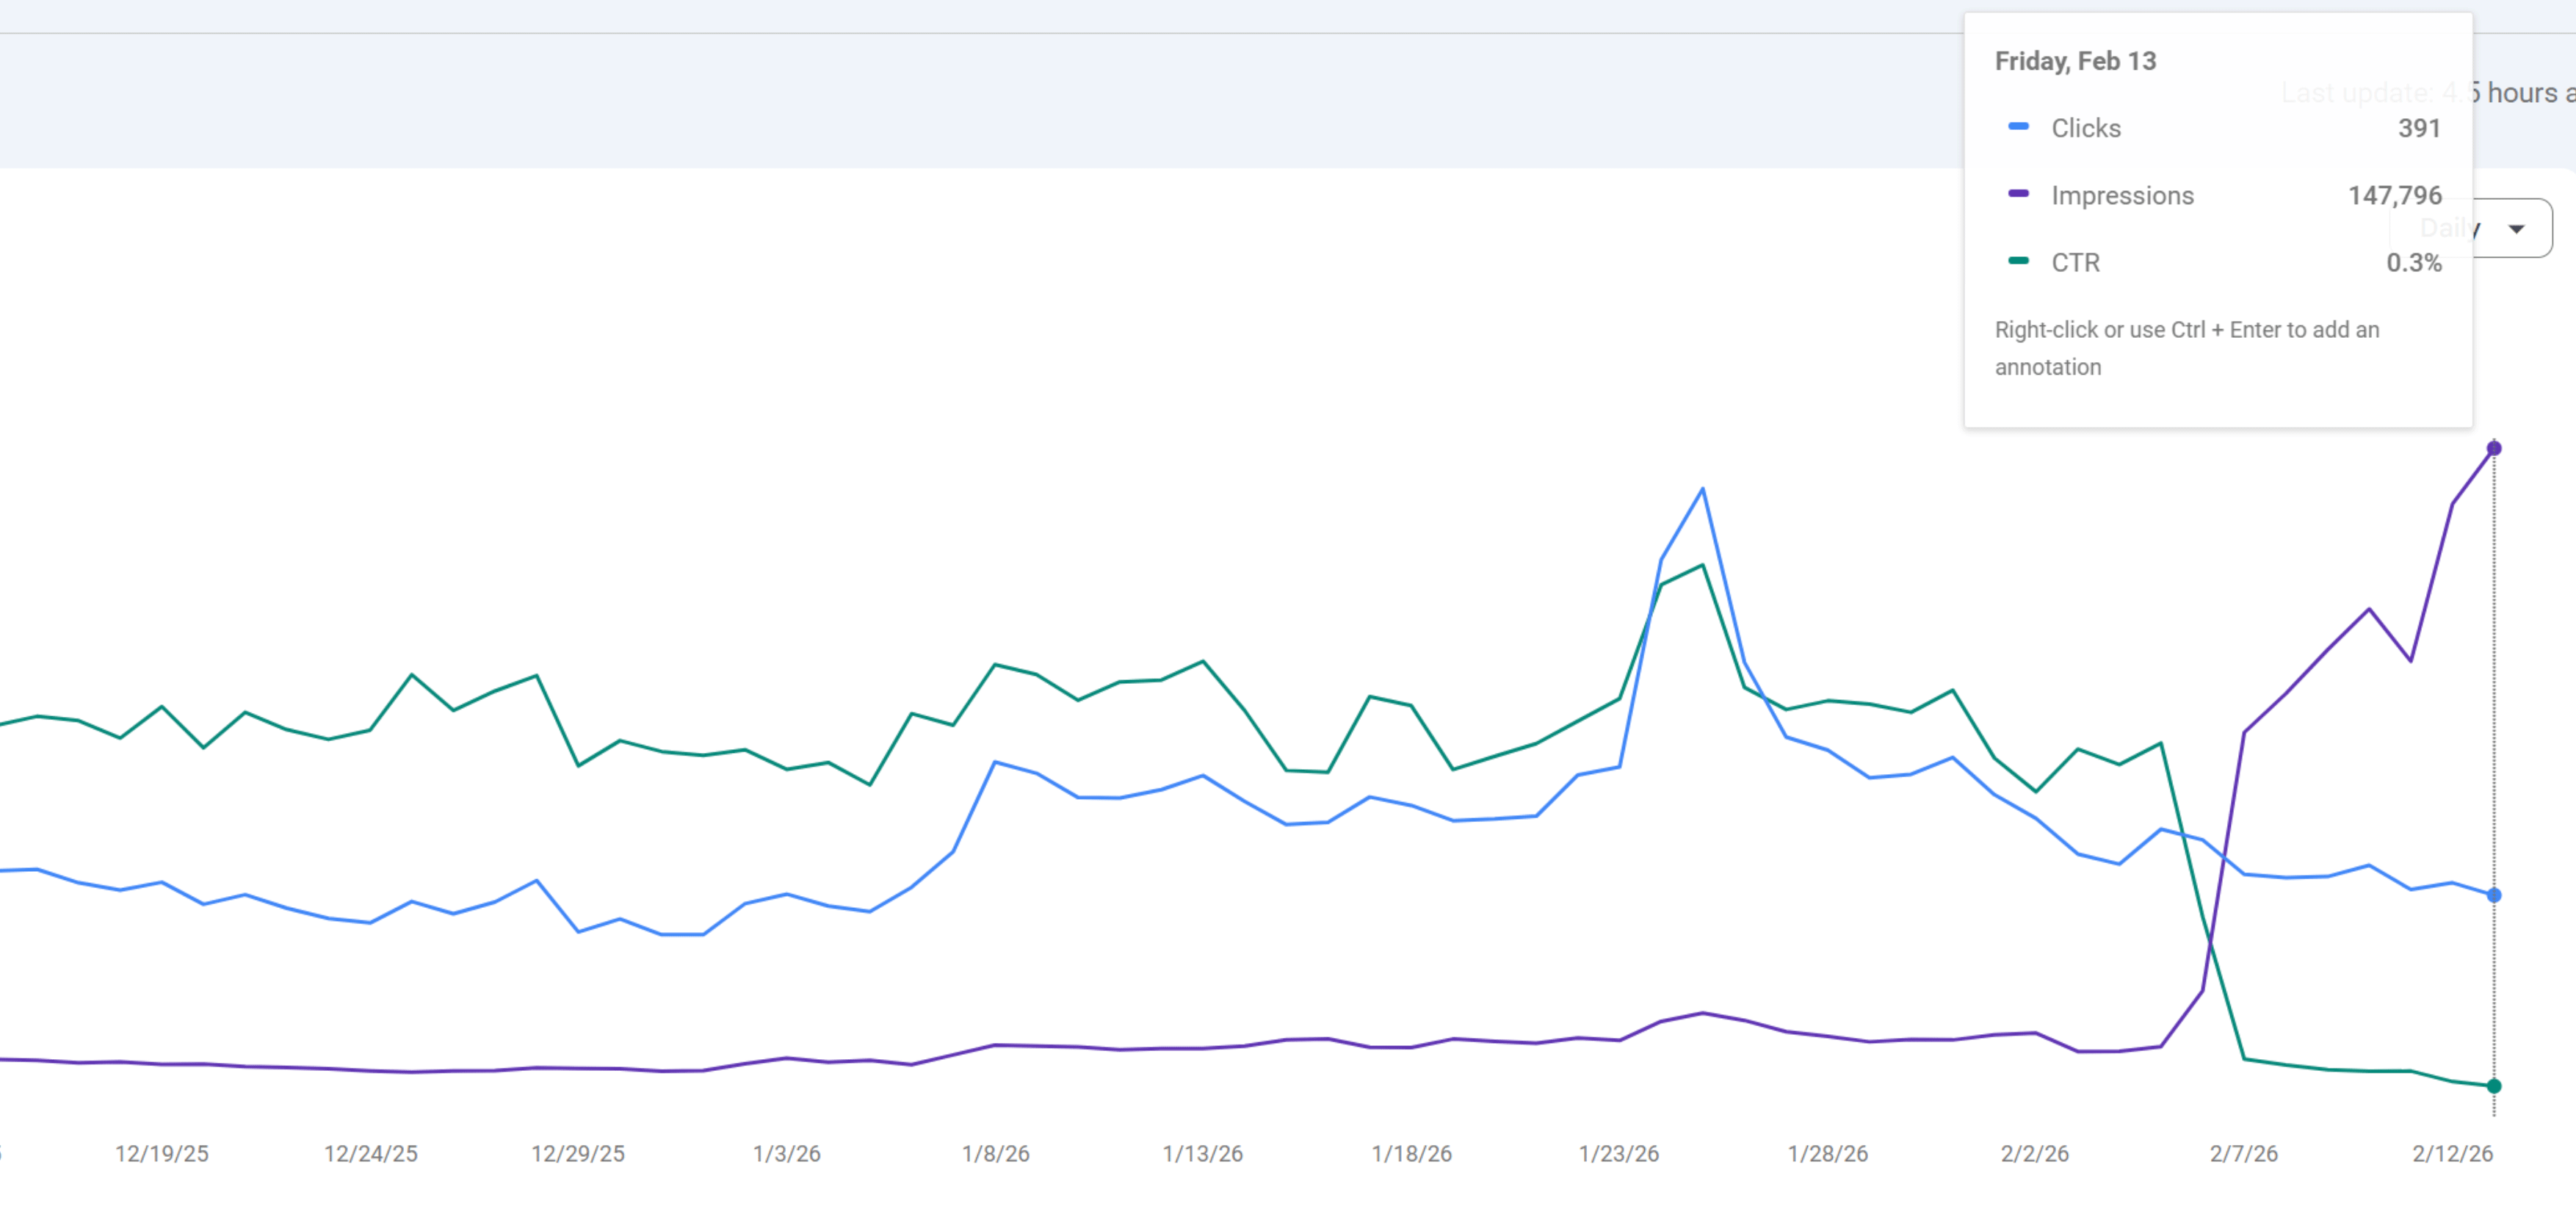Select the 1/13/26 date axis label
Screen dimensions: 2576x1209
pyautogui.click(x=1202, y=1153)
